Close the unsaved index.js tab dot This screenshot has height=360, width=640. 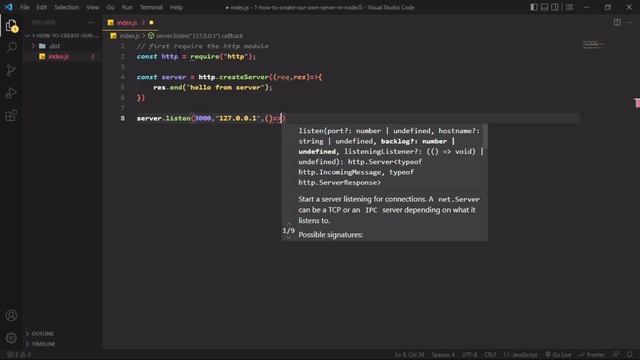151,22
